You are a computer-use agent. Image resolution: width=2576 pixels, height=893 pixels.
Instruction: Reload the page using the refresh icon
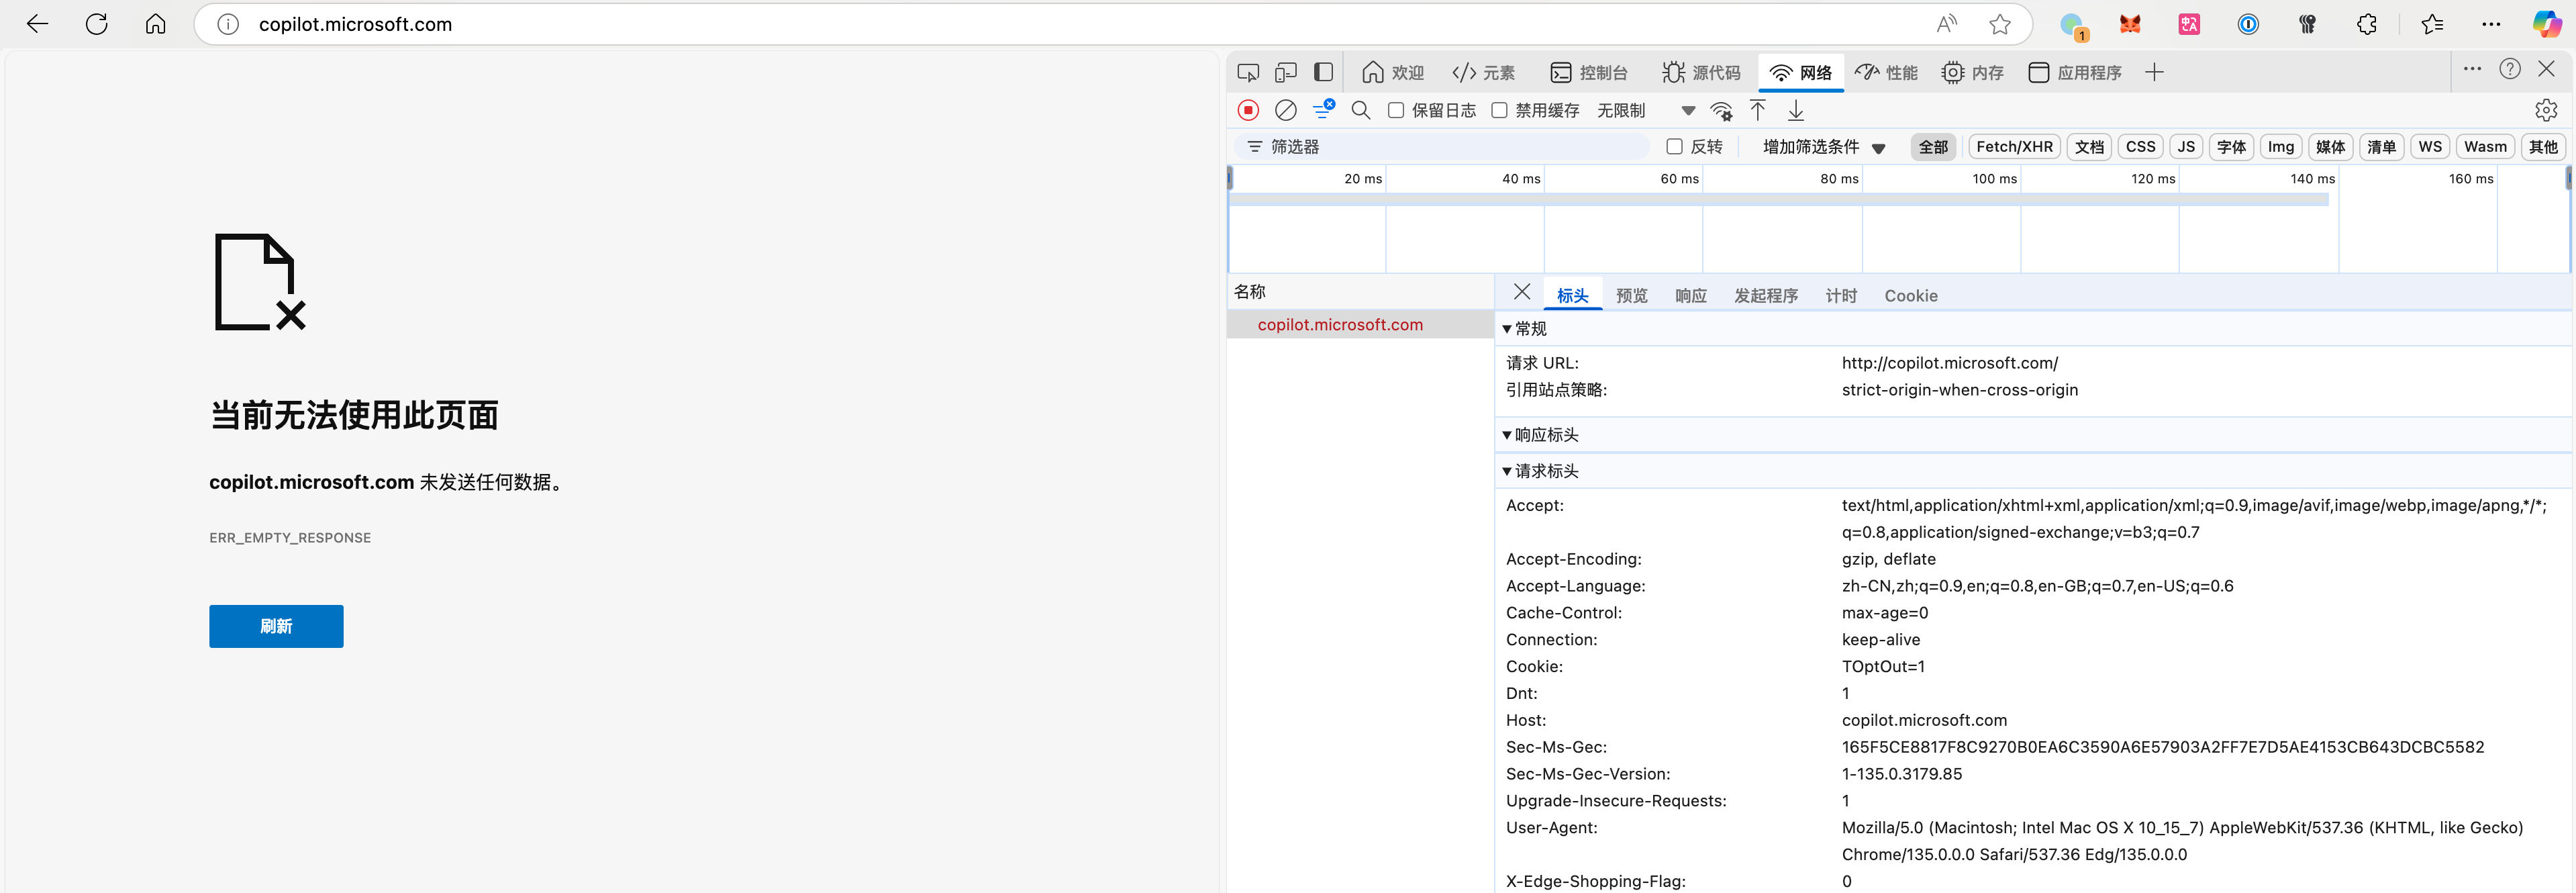tap(97, 24)
